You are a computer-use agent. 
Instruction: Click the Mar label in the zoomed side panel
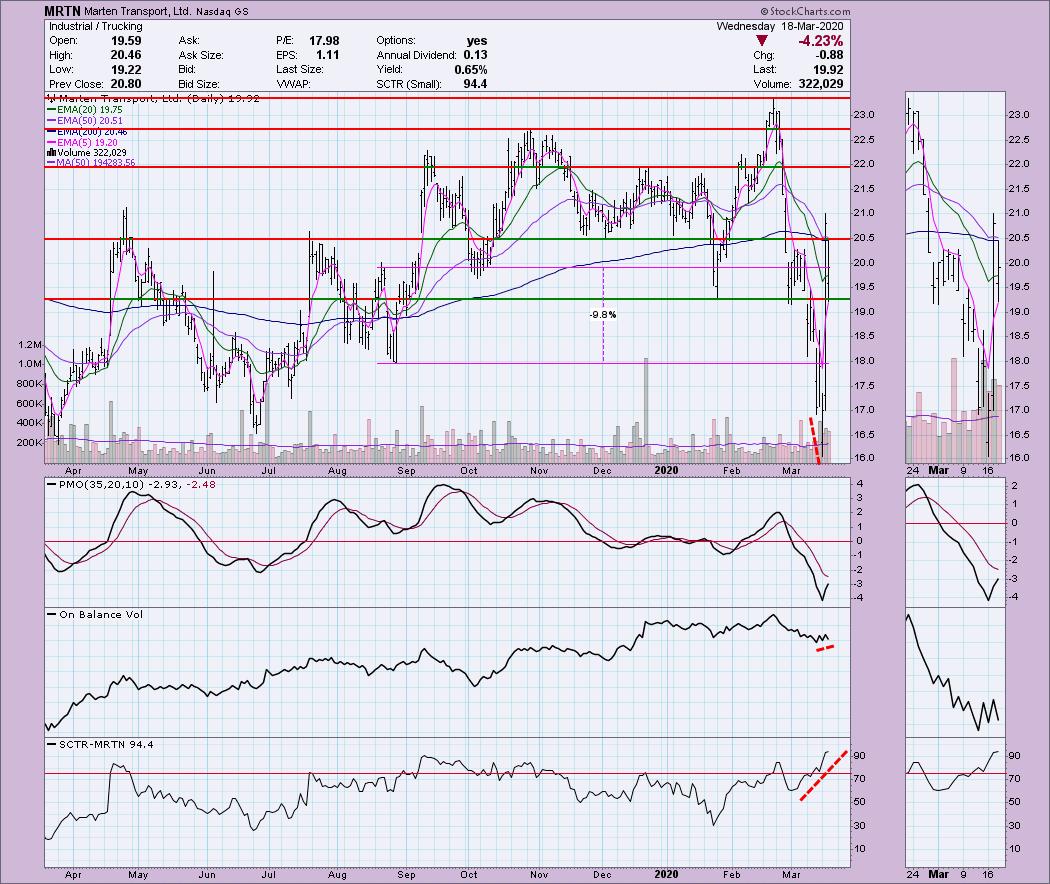[x=938, y=470]
